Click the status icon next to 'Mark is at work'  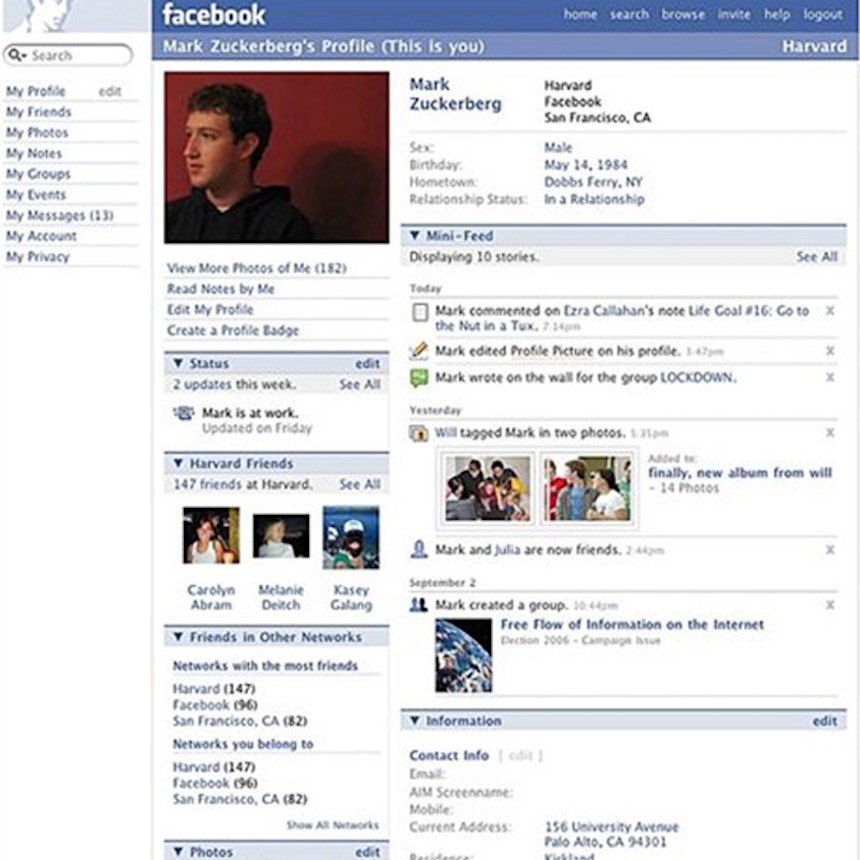(x=183, y=413)
